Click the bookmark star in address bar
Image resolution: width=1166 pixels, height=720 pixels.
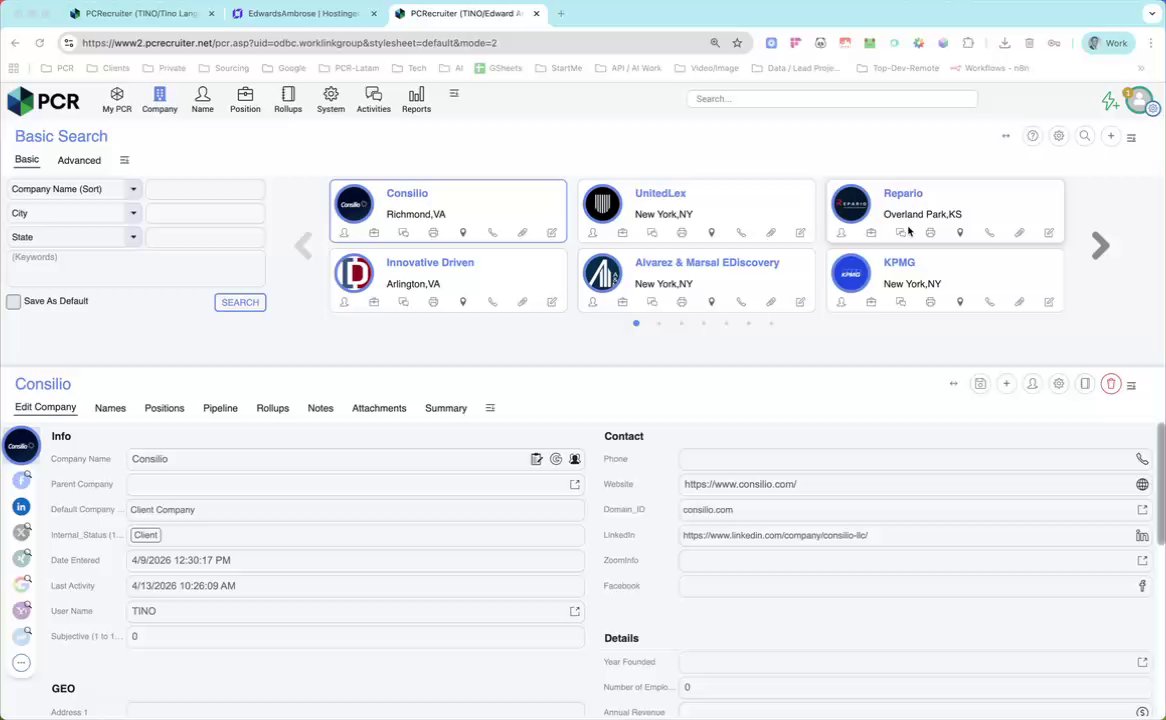[737, 43]
